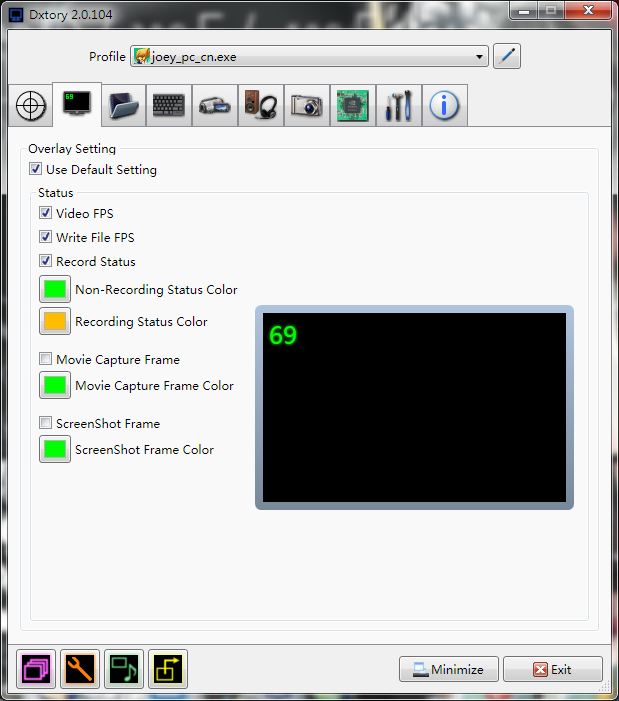Screen dimensions: 619x701
Task: Open the tools wrench tab
Action: pyautogui.click(x=398, y=106)
